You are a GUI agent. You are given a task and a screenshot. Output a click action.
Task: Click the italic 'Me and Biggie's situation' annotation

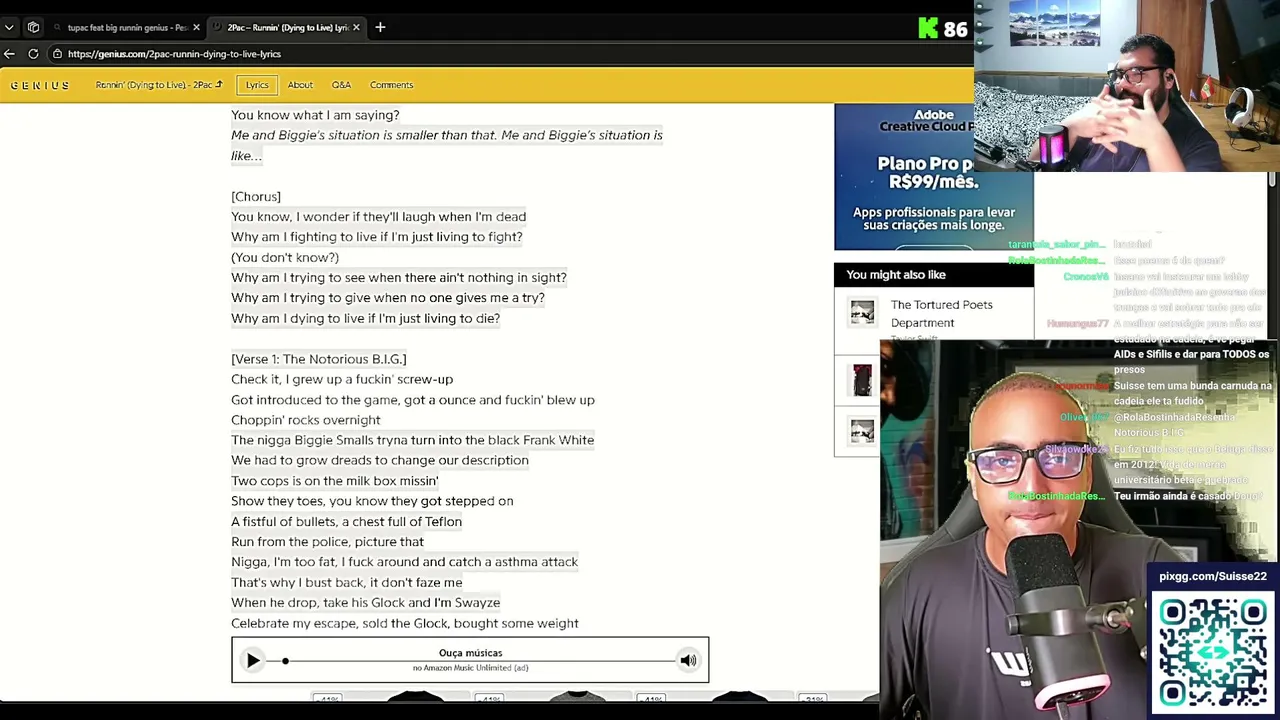click(447, 145)
